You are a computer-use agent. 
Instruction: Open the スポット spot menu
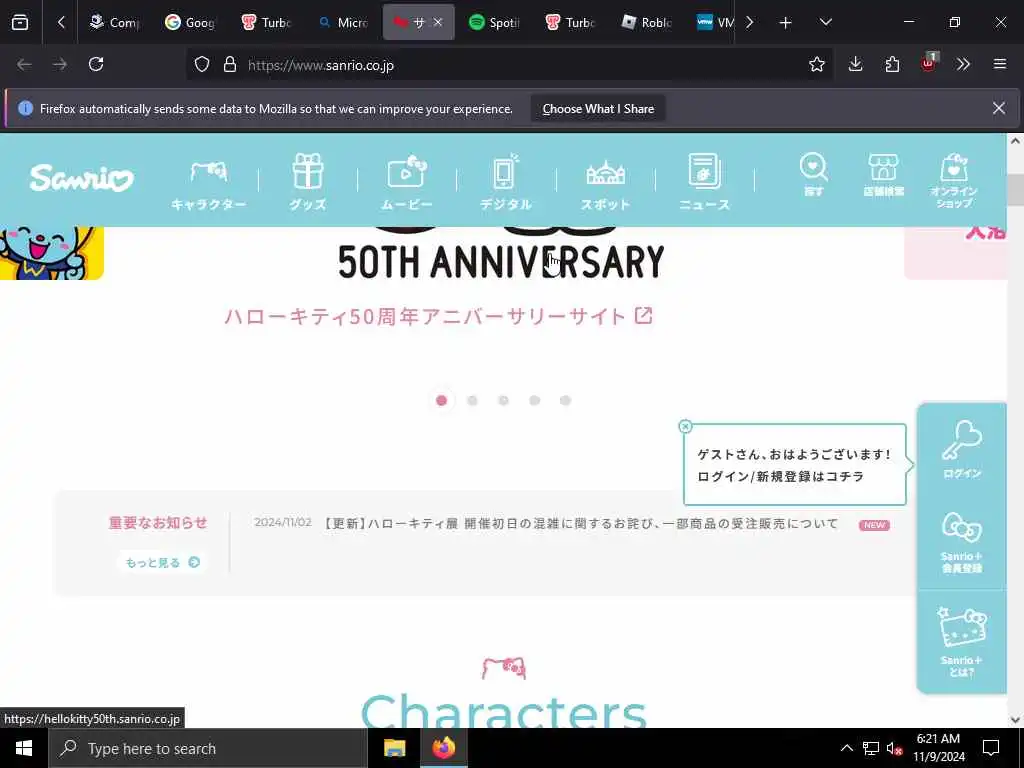[605, 184]
